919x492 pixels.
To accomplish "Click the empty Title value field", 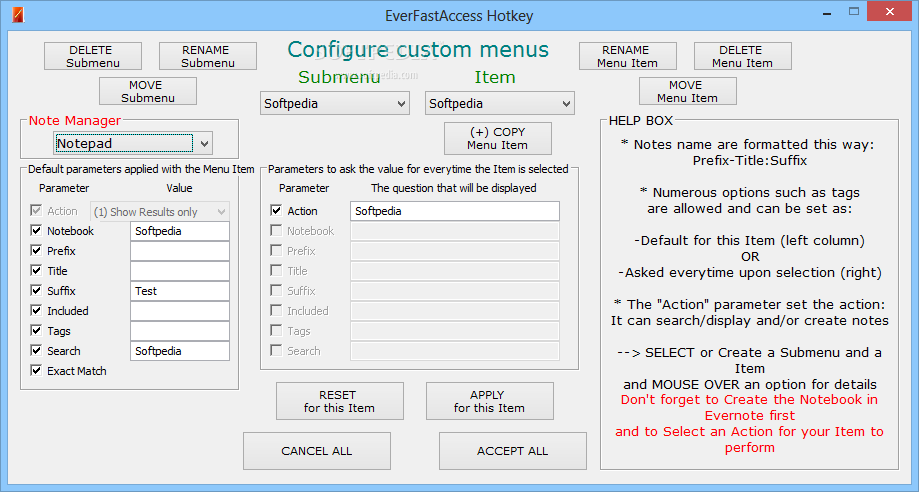I will (180, 271).
